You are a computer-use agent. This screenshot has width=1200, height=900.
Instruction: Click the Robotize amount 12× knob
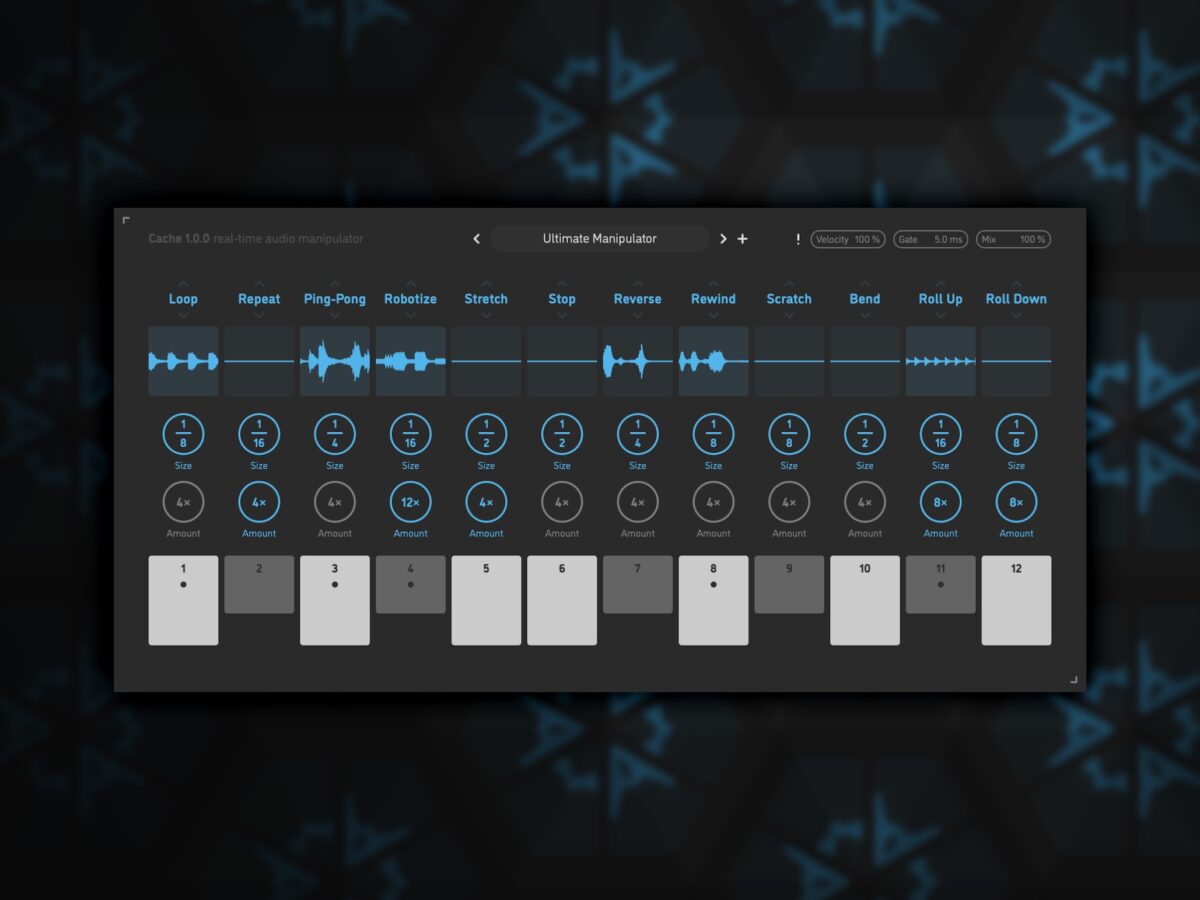pyautogui.click(x=410, y=502)
